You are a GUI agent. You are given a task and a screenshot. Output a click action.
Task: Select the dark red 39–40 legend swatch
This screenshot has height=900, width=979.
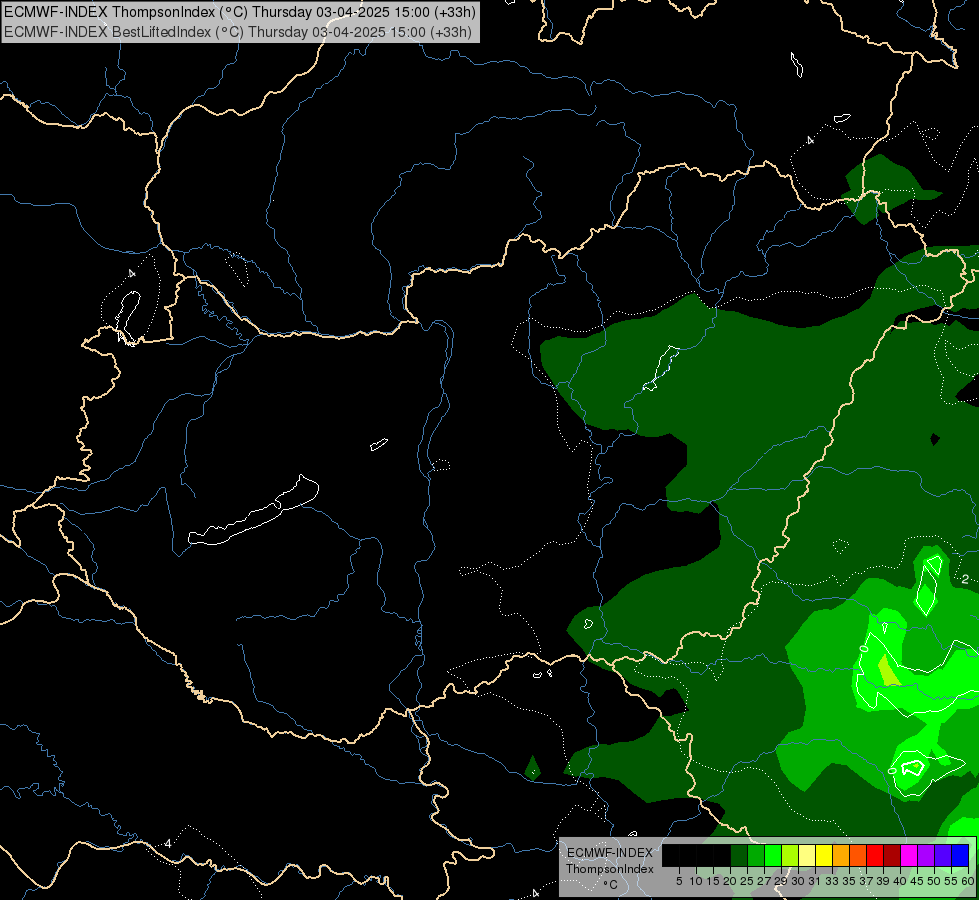click(x=892, y=855)
